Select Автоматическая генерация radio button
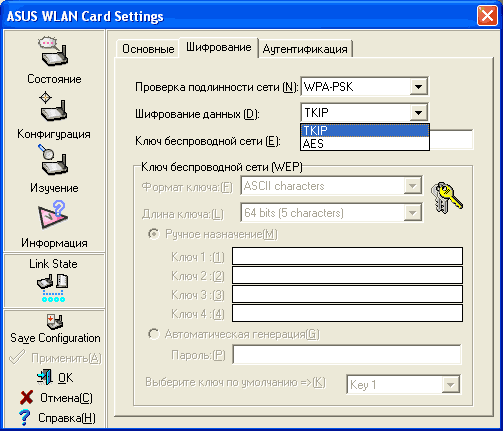 tap(153, 334)
